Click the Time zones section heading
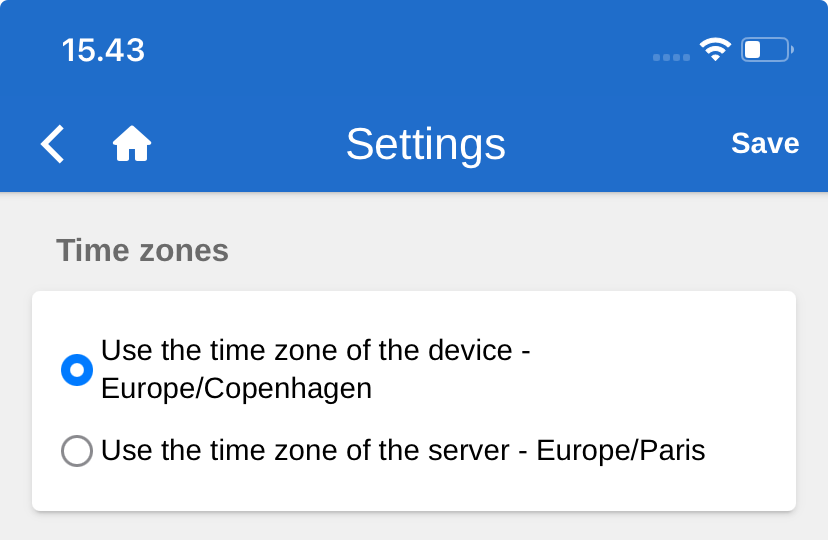Viewport: 828px width, 540px height. pos(142,250)
